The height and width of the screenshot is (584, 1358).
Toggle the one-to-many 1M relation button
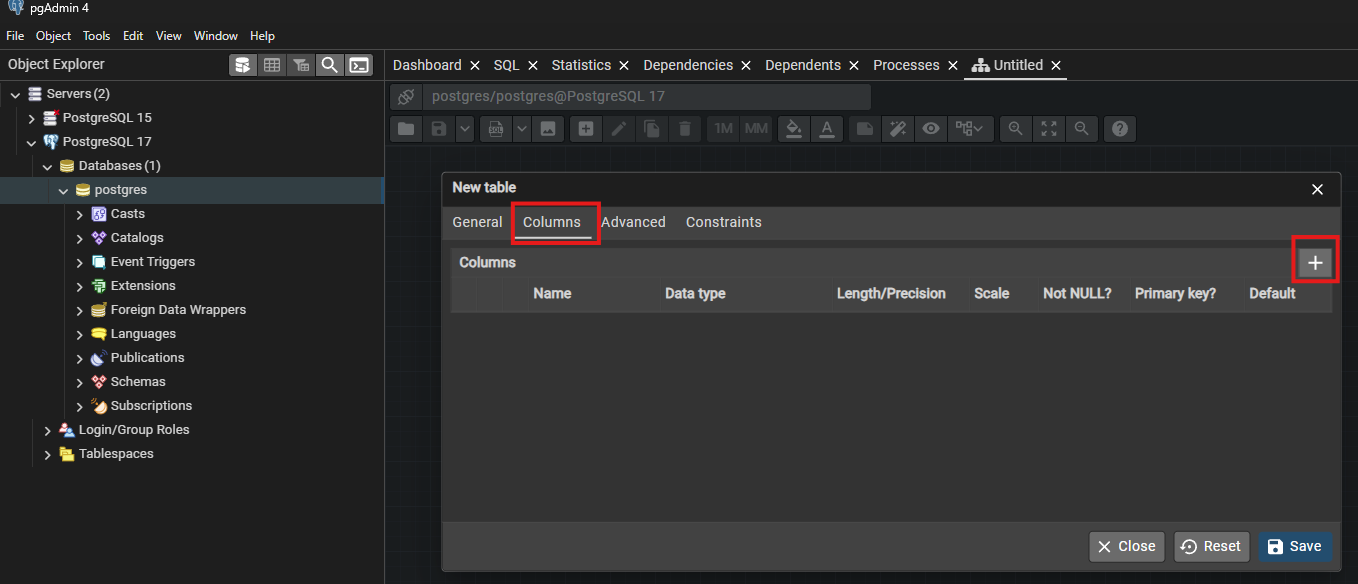[724, 128]
